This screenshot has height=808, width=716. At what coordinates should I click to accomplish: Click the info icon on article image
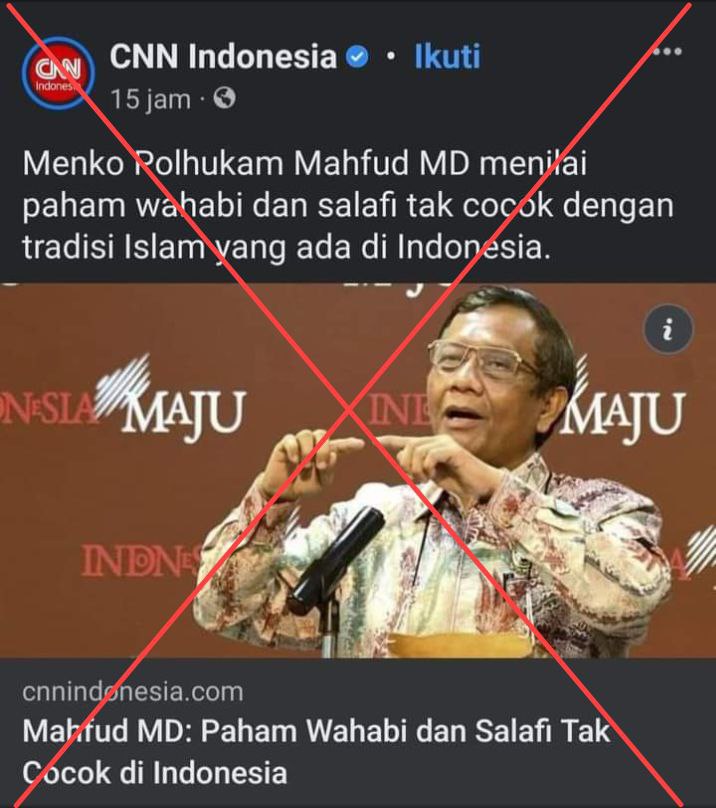(669, 329)
